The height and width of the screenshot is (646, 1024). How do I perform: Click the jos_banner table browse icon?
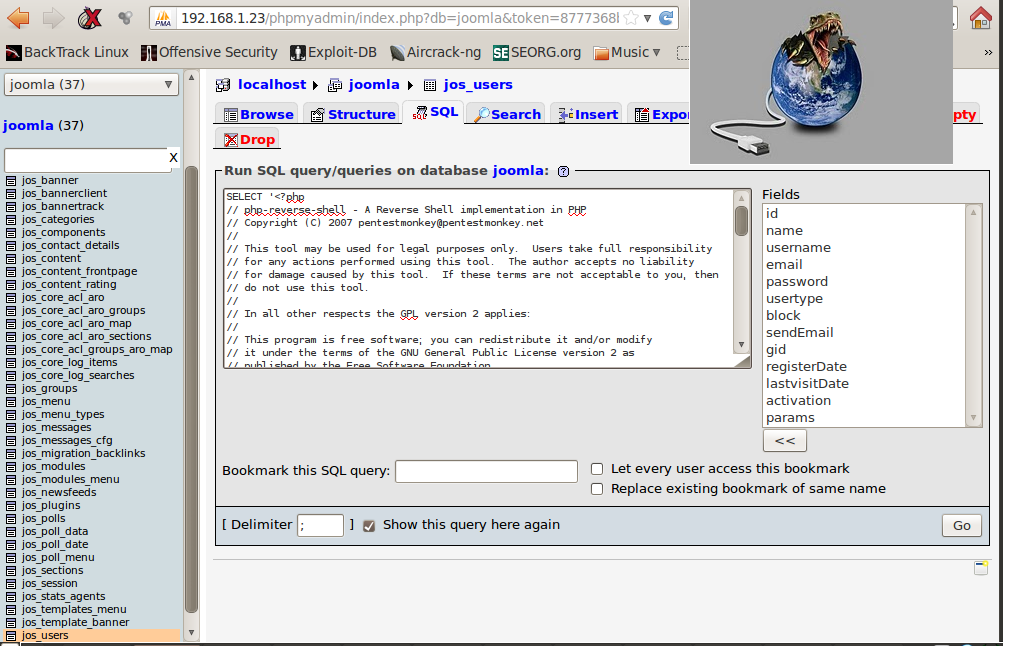[10, 181]
